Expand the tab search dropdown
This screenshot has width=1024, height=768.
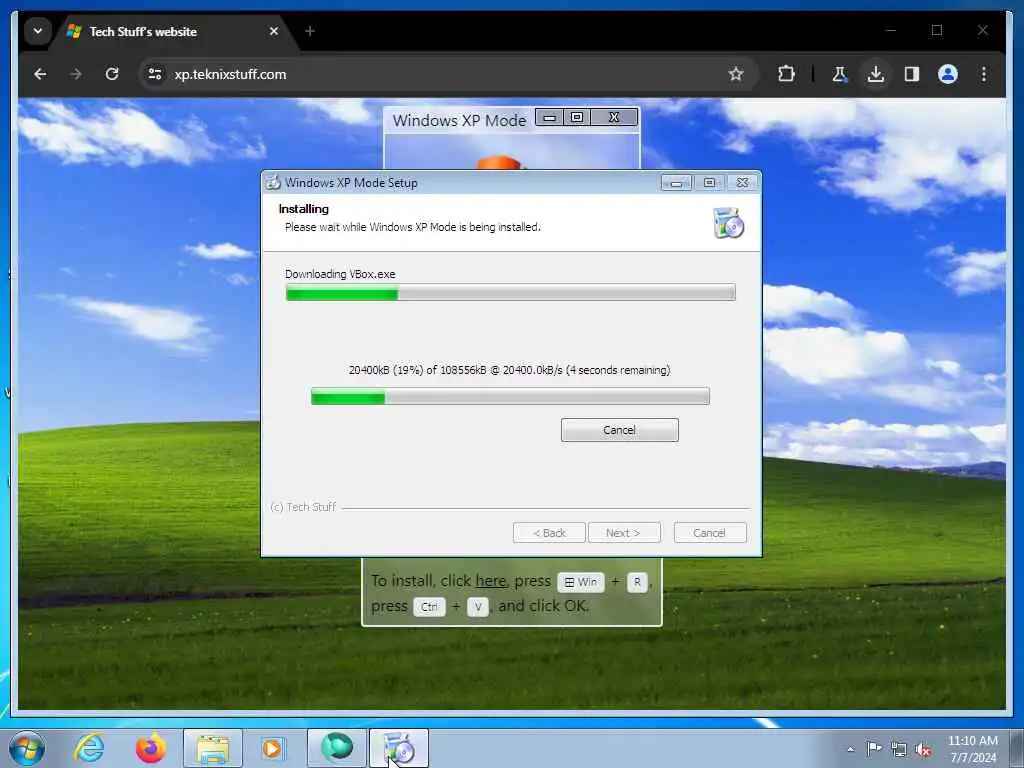pos(38,31)
